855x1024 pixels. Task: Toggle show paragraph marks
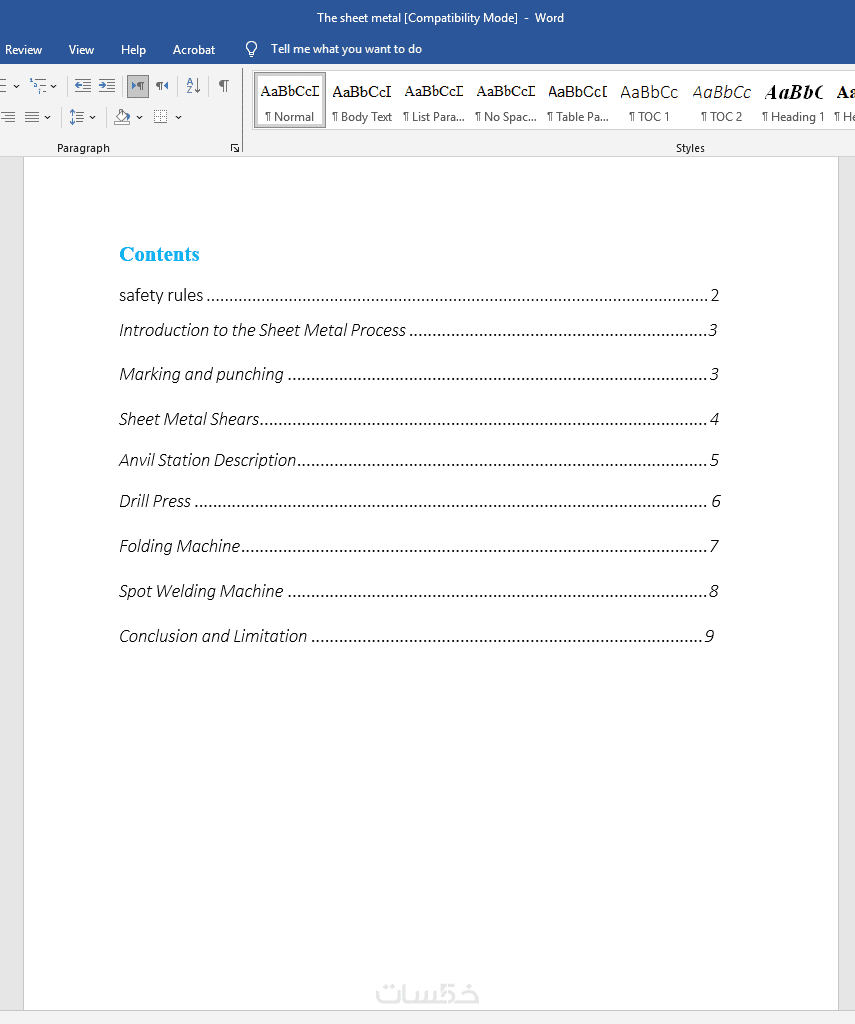tap(223, 86)
